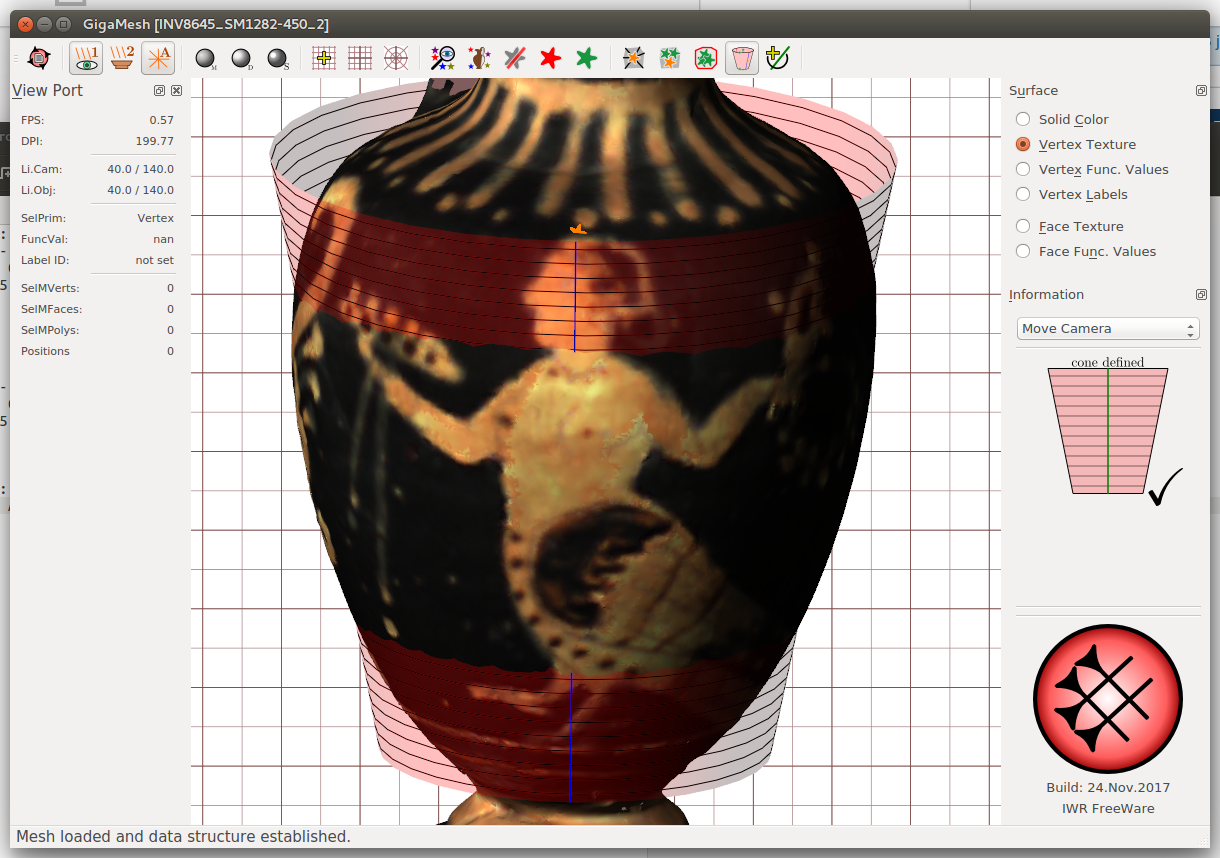Float the Surface dock panel
Viewport: 1220px width, 858px height.
[1201, 90]
